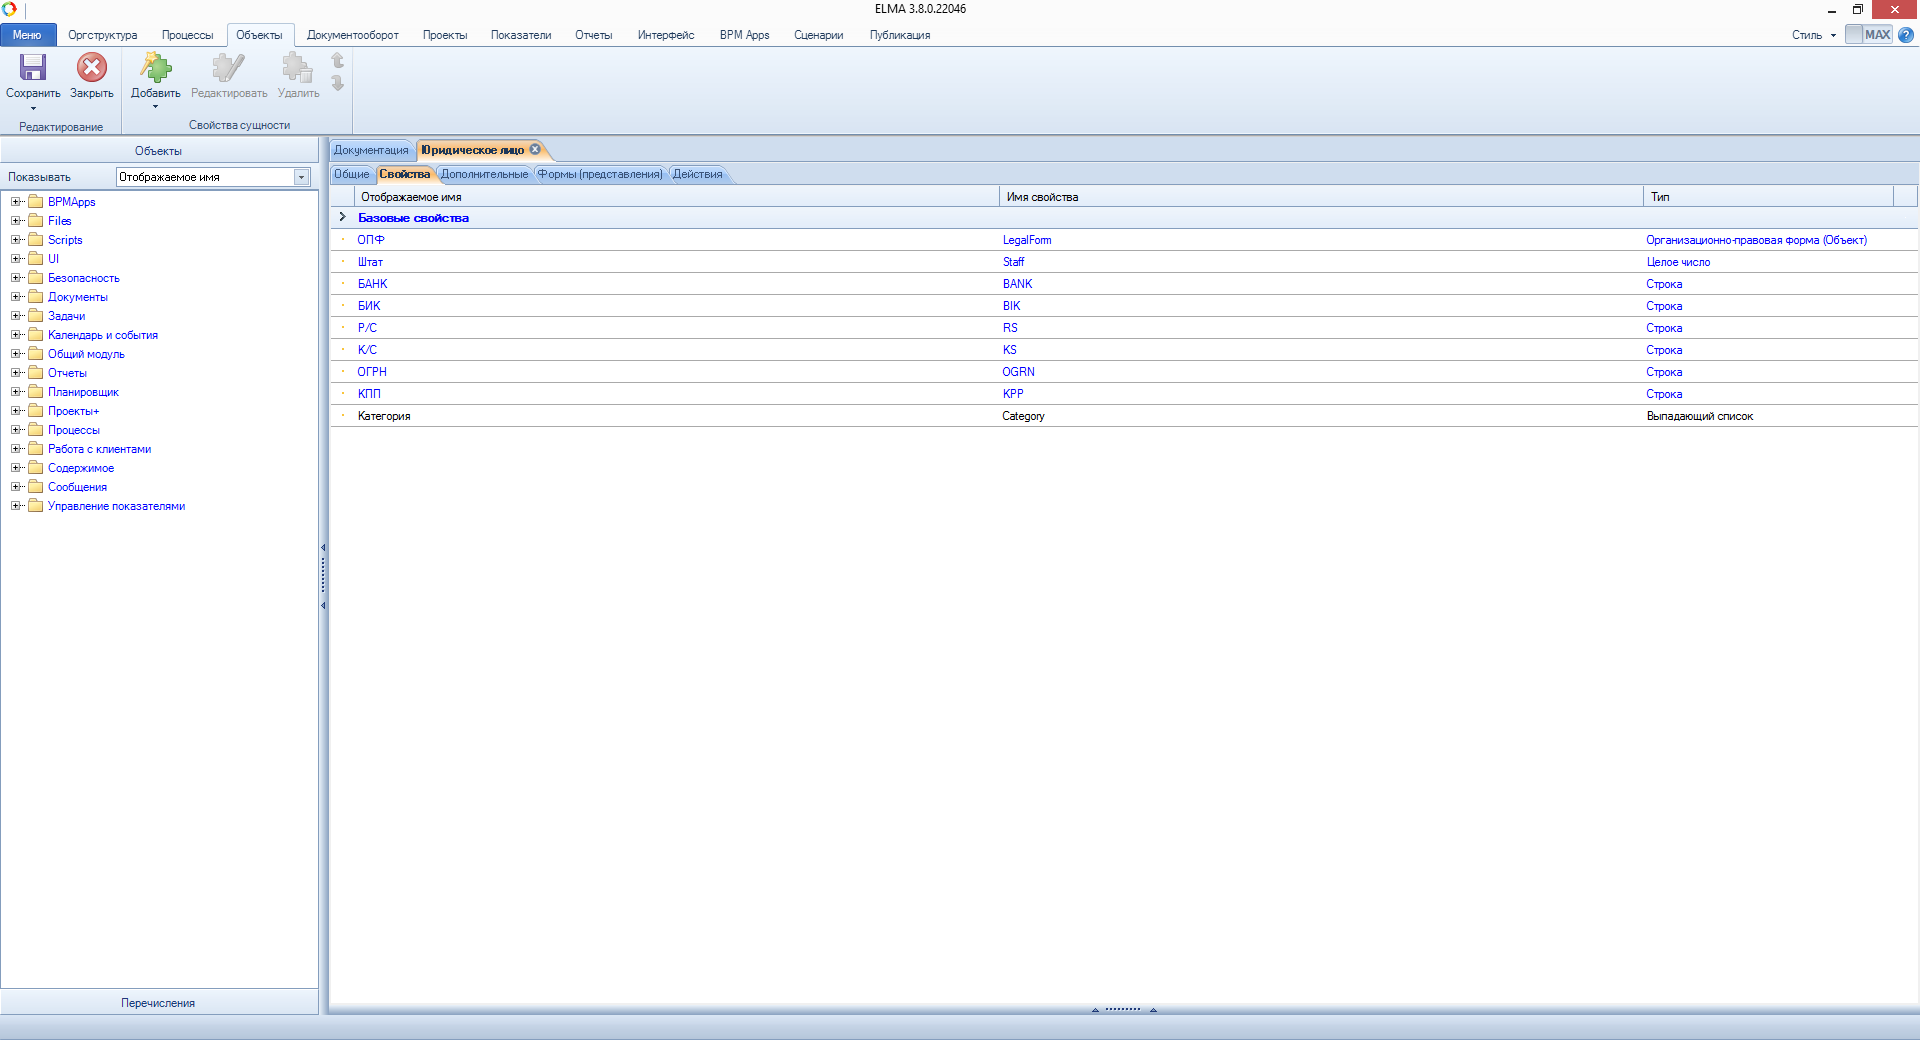Click the move property up arrow
Screen dimensions: 1920x1040
coord(338,60)
